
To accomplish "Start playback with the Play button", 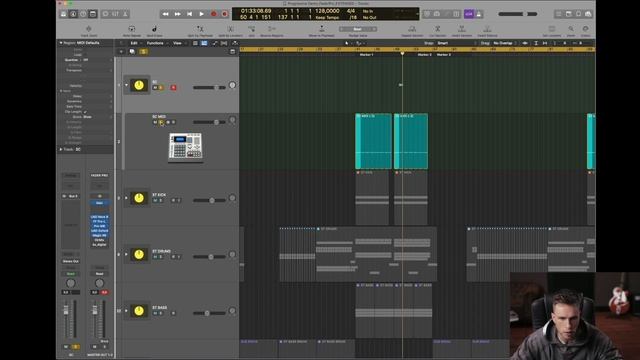I will click(201, 14).
